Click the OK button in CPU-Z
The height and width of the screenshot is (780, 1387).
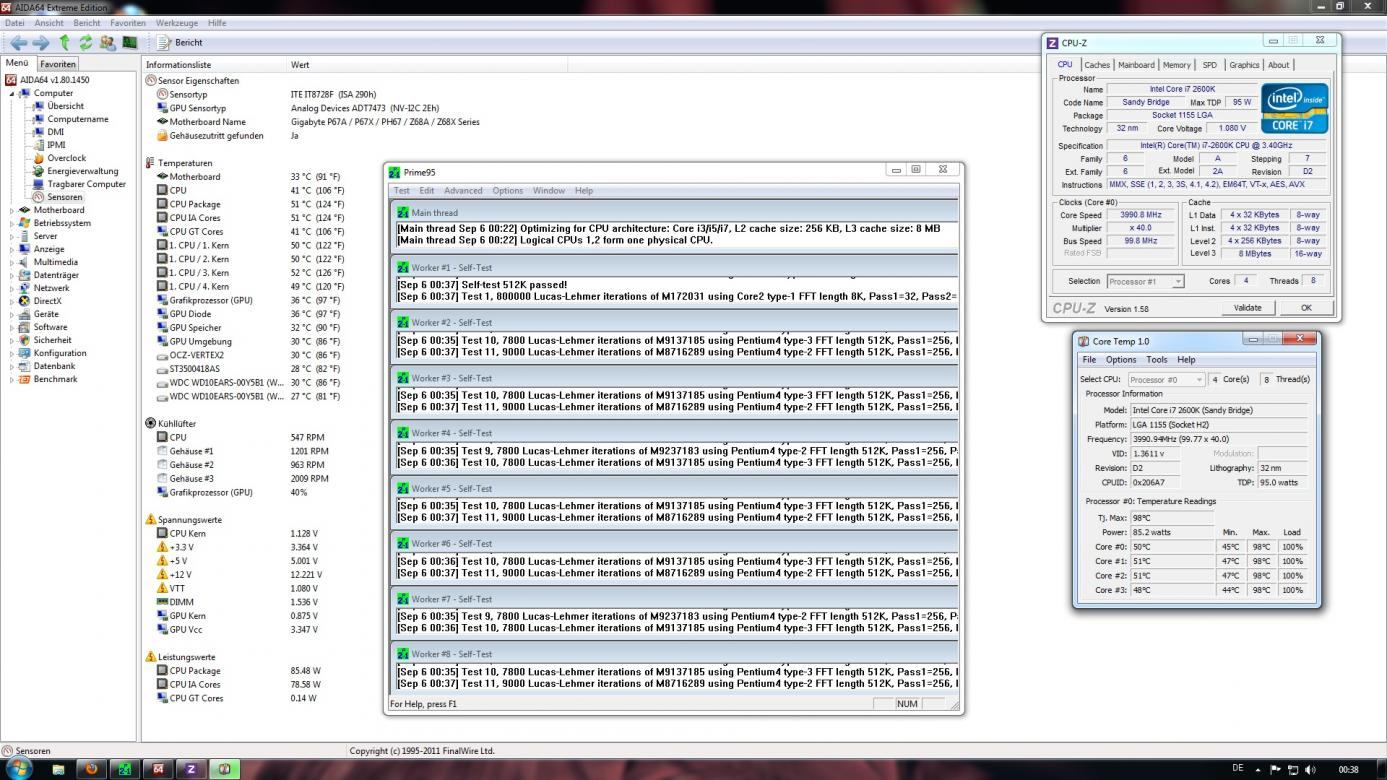[x=1305, y=308]
